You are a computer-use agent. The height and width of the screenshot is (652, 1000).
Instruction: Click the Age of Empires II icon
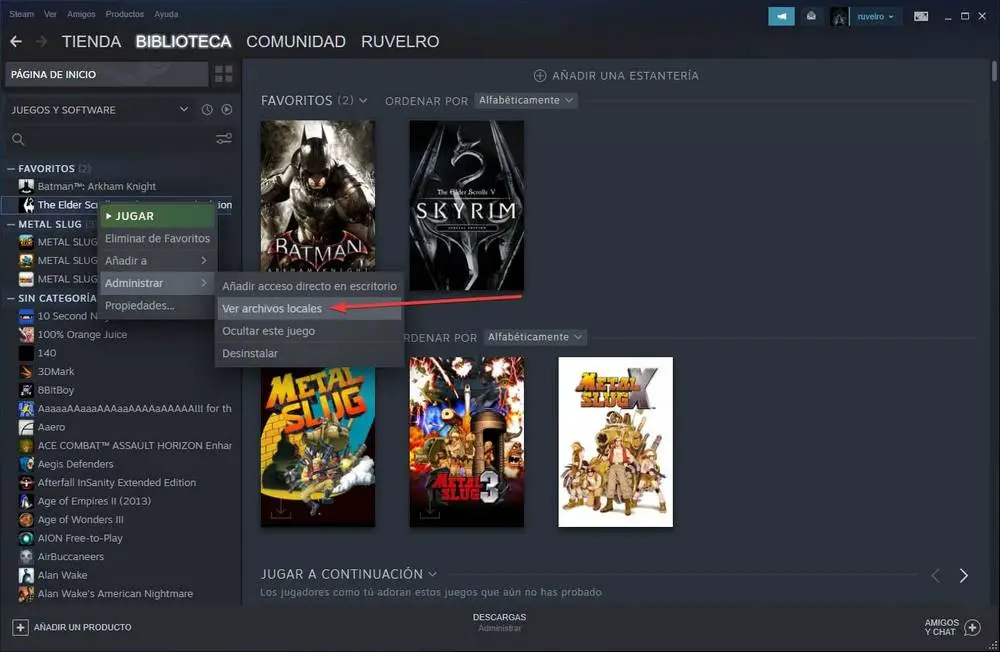[26, 501]
